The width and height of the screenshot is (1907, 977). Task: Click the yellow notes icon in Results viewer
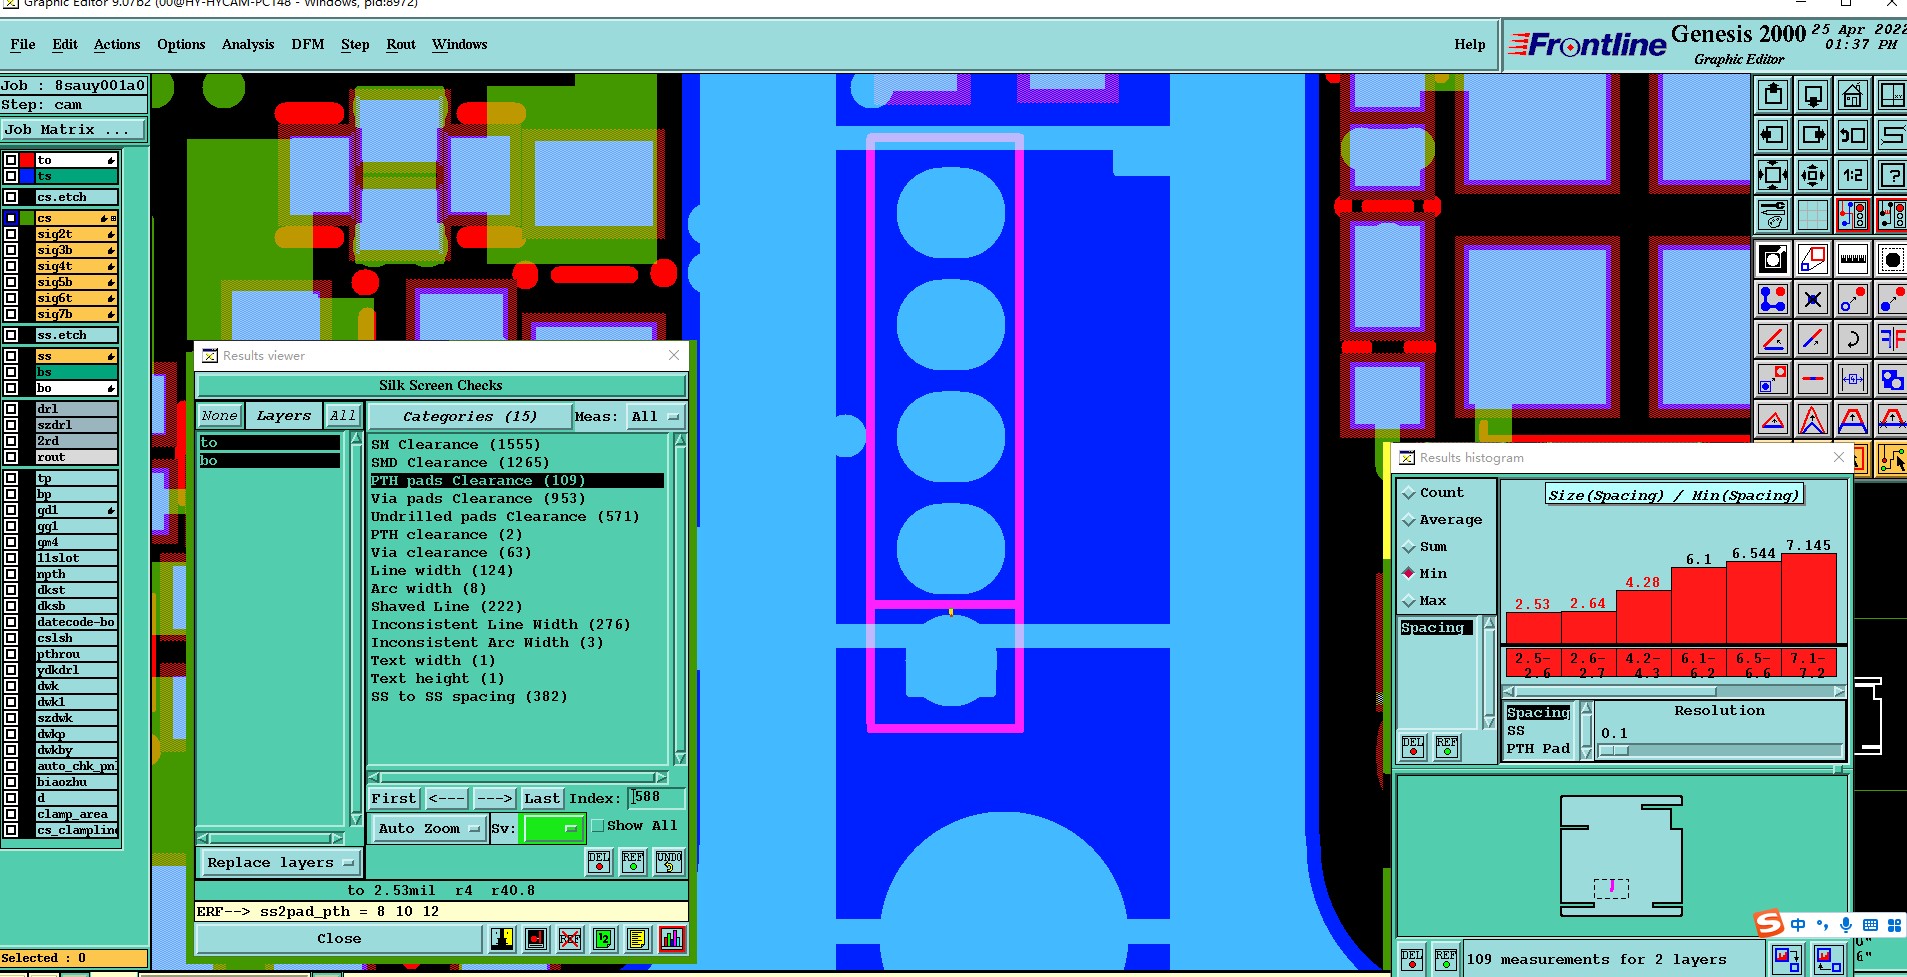tap(638, 939)
